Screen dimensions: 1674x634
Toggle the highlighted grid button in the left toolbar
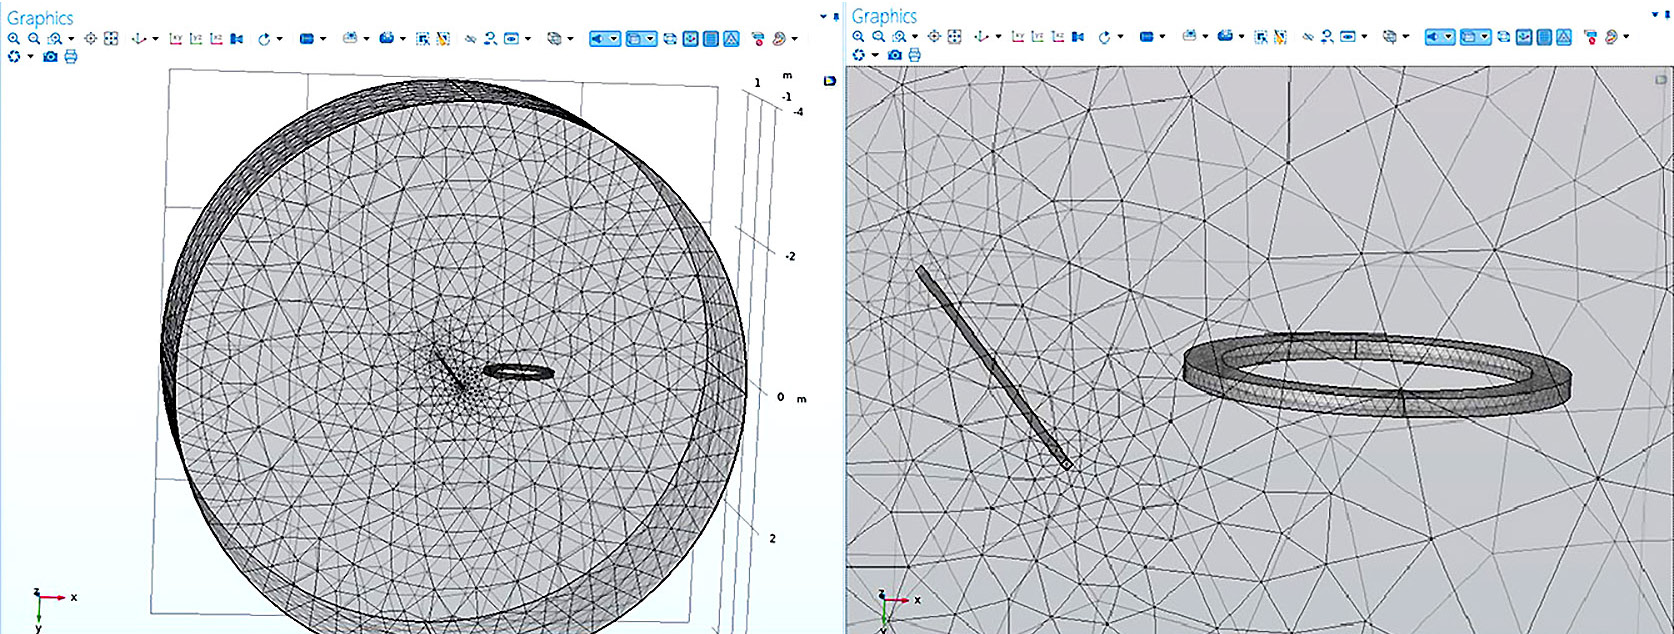(x=711, y=39)
